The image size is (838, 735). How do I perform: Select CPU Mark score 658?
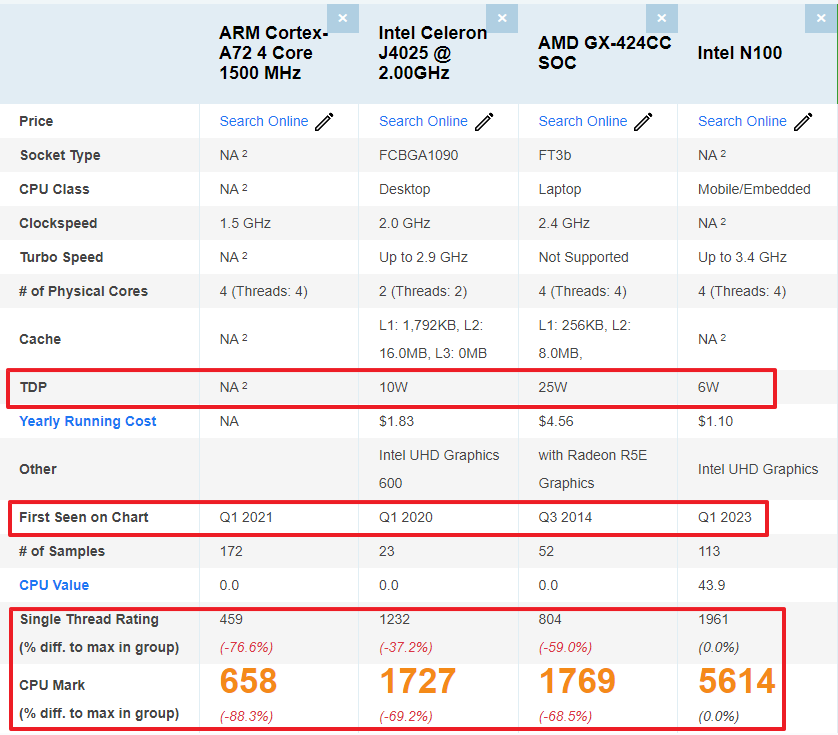click(x=248, y=681)
